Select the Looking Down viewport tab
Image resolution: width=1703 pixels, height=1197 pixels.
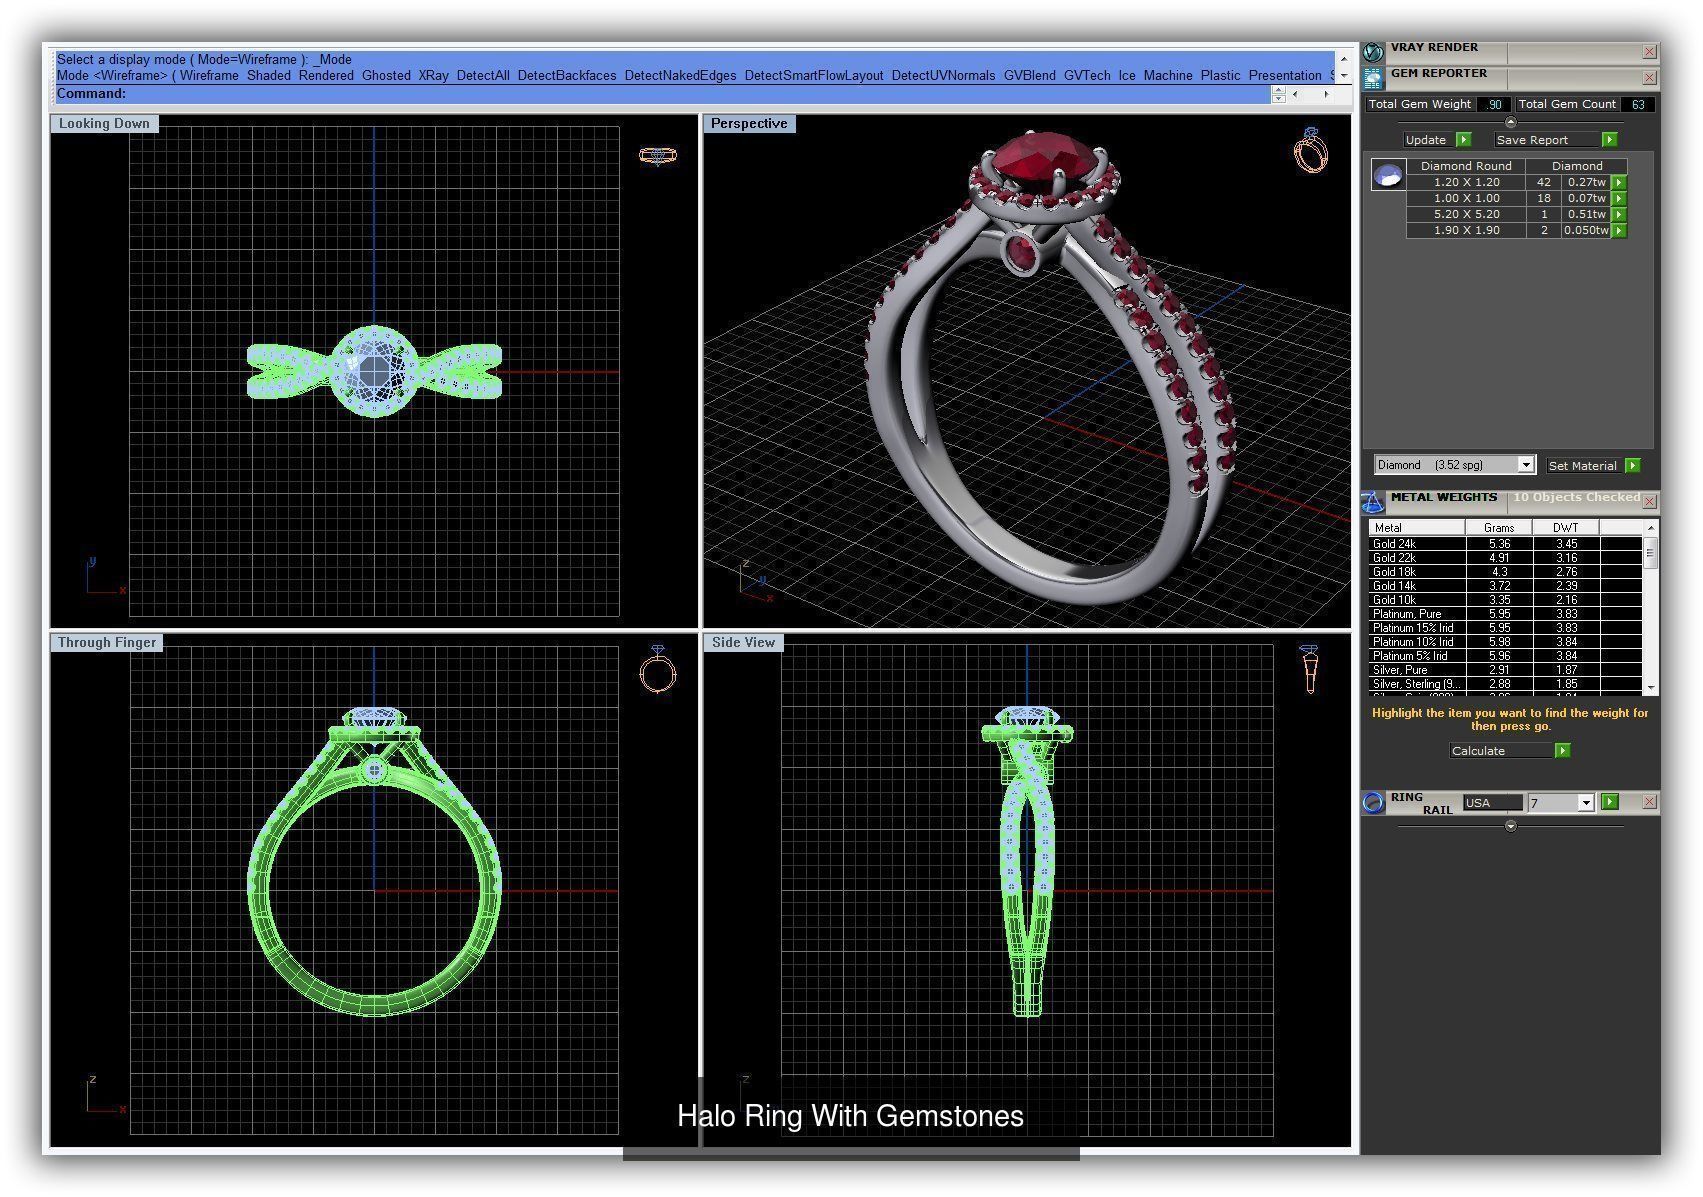click(104, 124)
